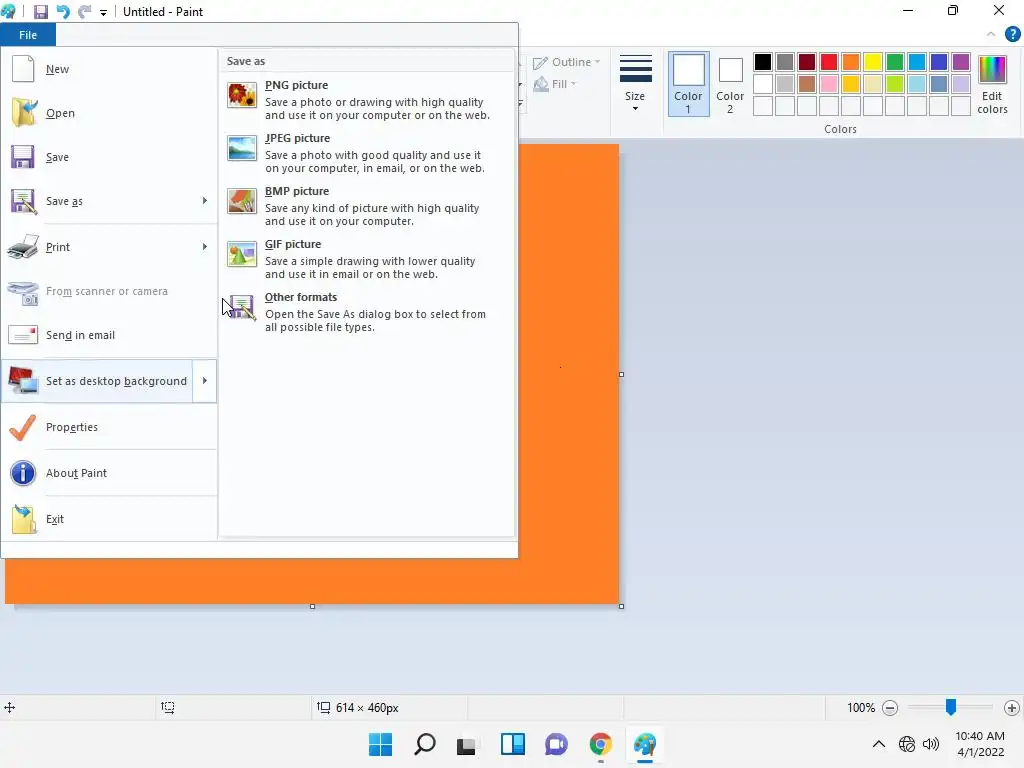
Task: Select Set as desktop background
Action: [x=98, y=381]
